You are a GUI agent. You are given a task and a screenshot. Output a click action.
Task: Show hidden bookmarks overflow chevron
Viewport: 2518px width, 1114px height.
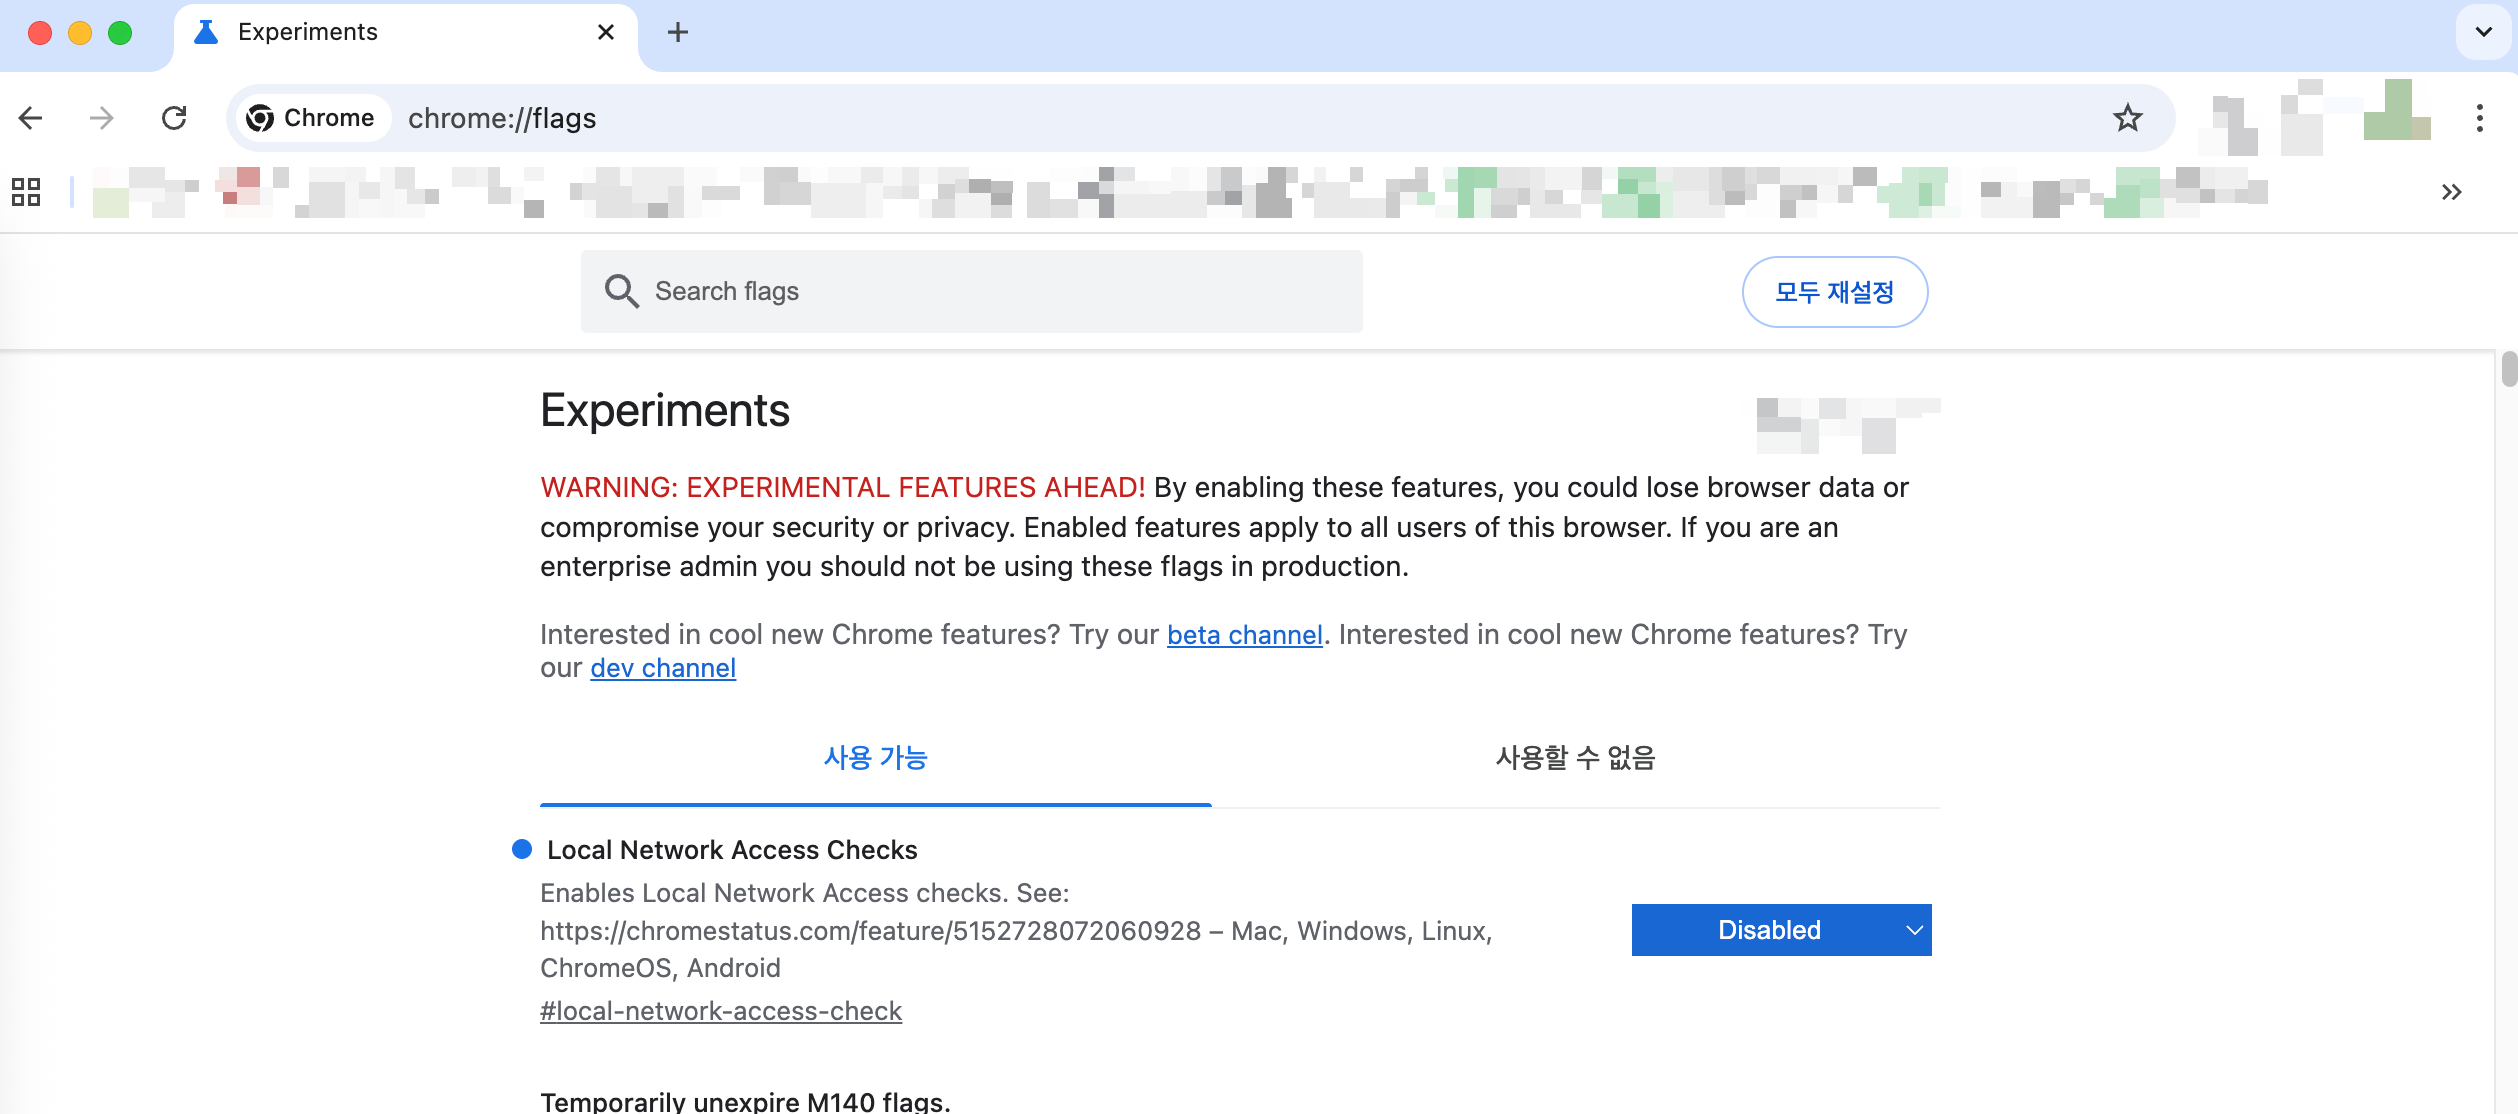click(2451, 191)
